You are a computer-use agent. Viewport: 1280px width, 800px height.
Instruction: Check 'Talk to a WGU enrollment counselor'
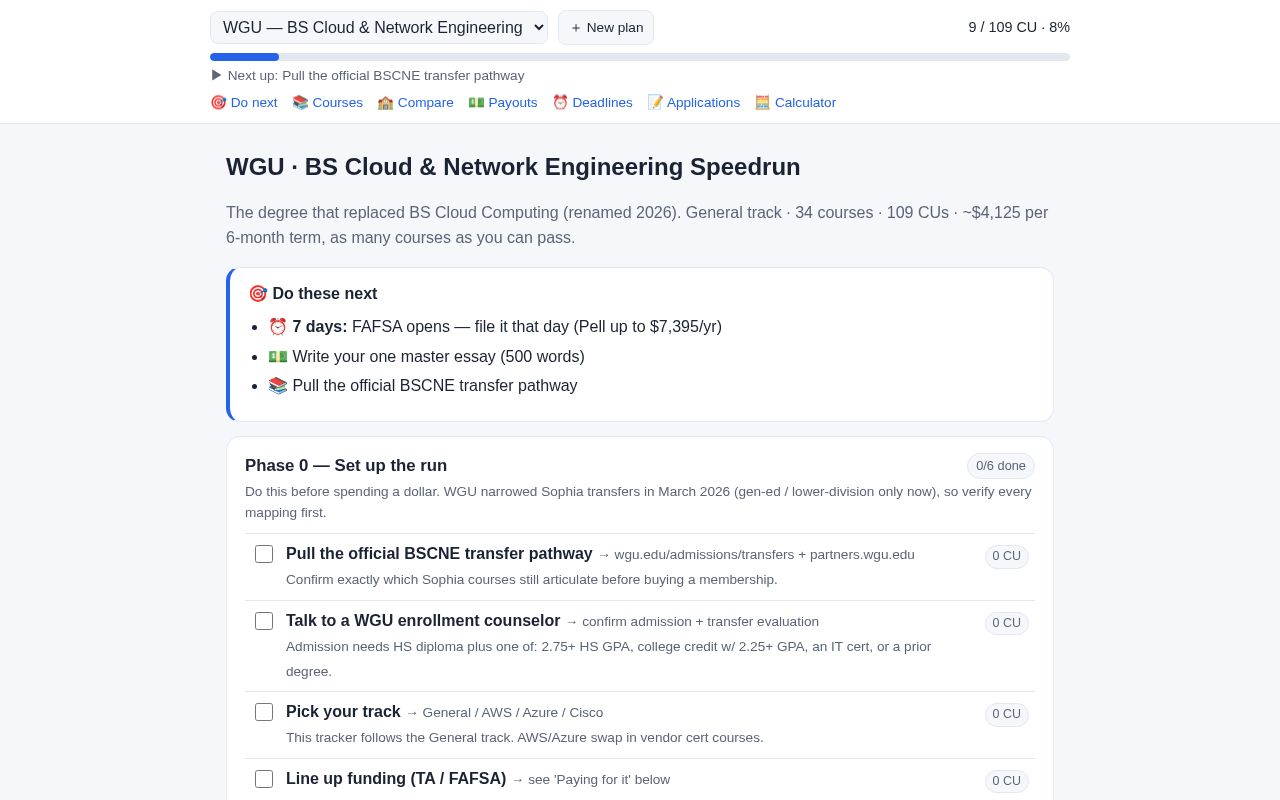pyautogui.click(x=264, y=621)
